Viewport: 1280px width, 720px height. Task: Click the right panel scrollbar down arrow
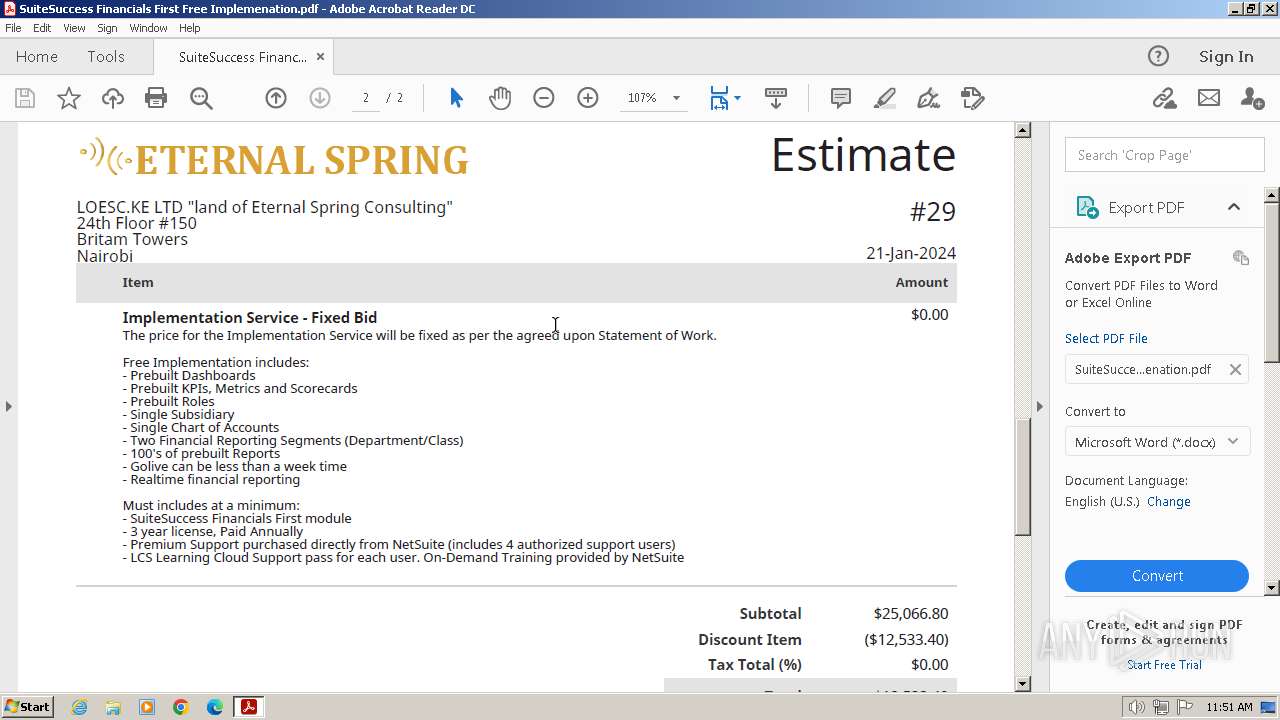[x=1272, y=588]
